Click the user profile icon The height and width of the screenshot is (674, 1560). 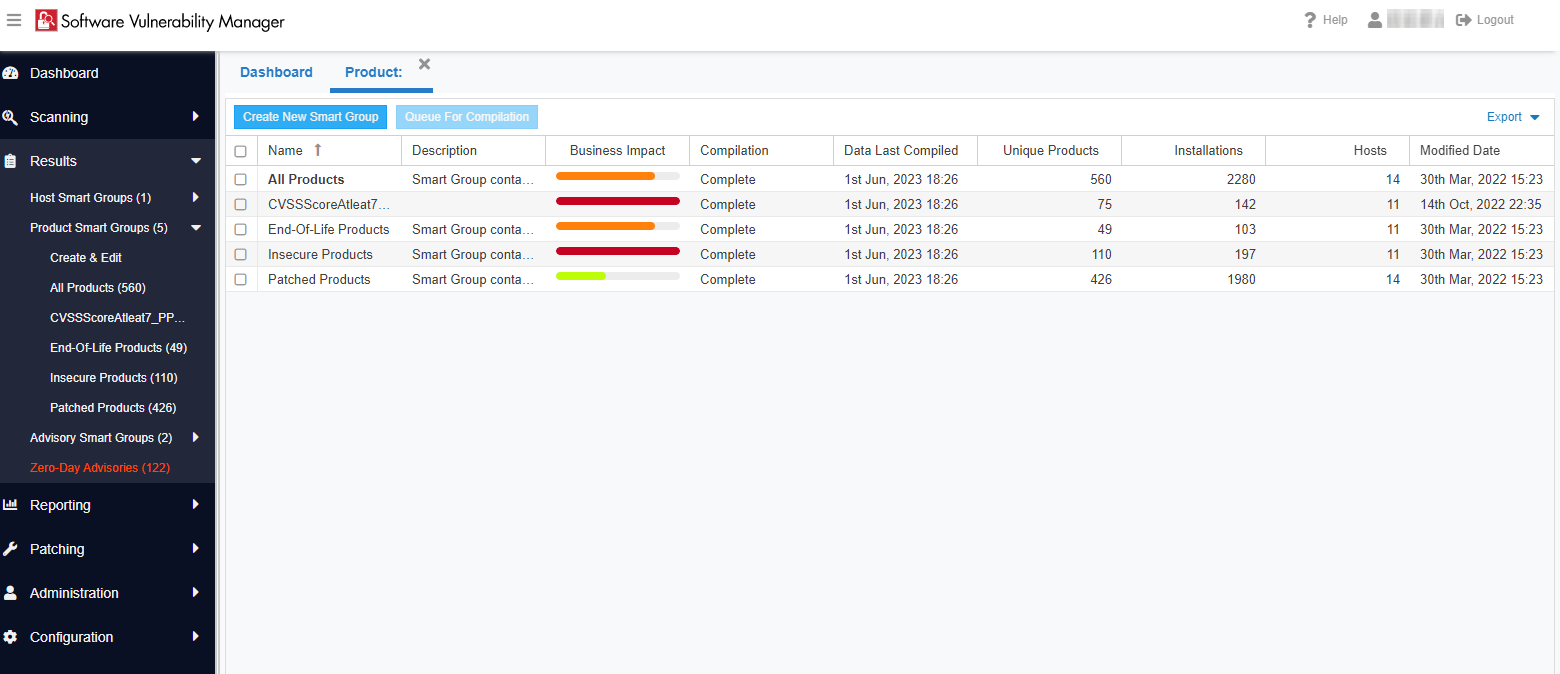coord(1375,20)
